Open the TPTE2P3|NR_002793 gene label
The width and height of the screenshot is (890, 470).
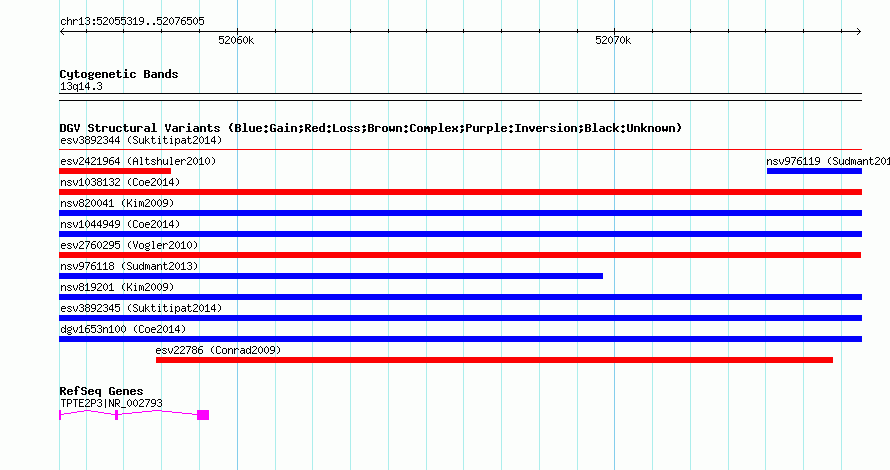point(111,404)
